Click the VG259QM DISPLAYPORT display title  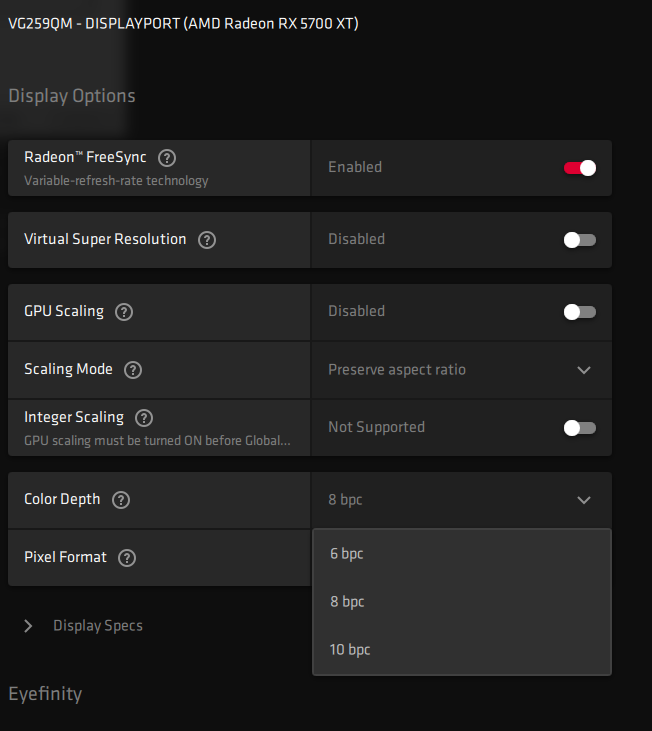[x=183, y=23]
